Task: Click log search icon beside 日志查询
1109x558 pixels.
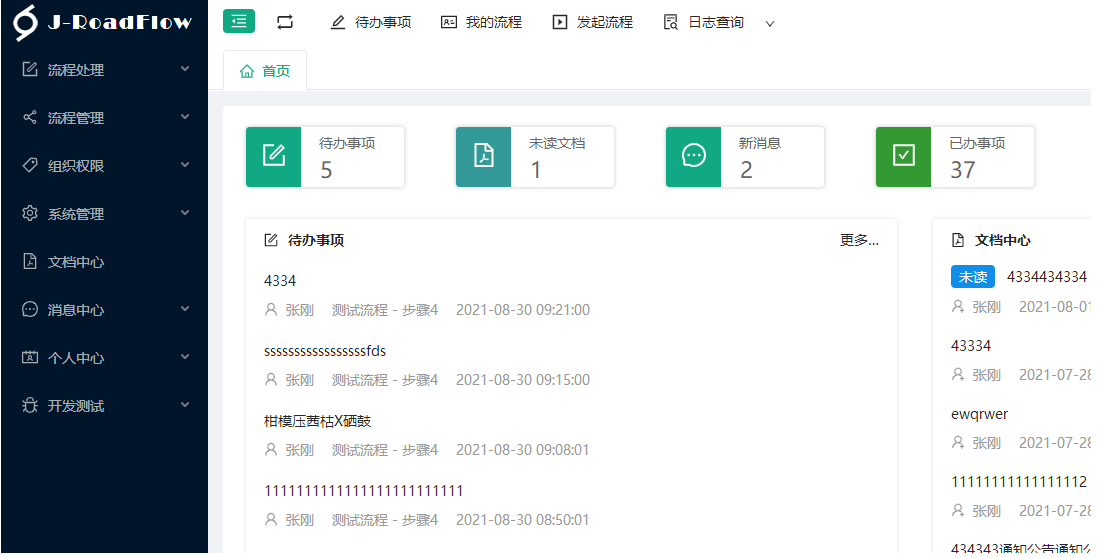Action: pos(670,23)
